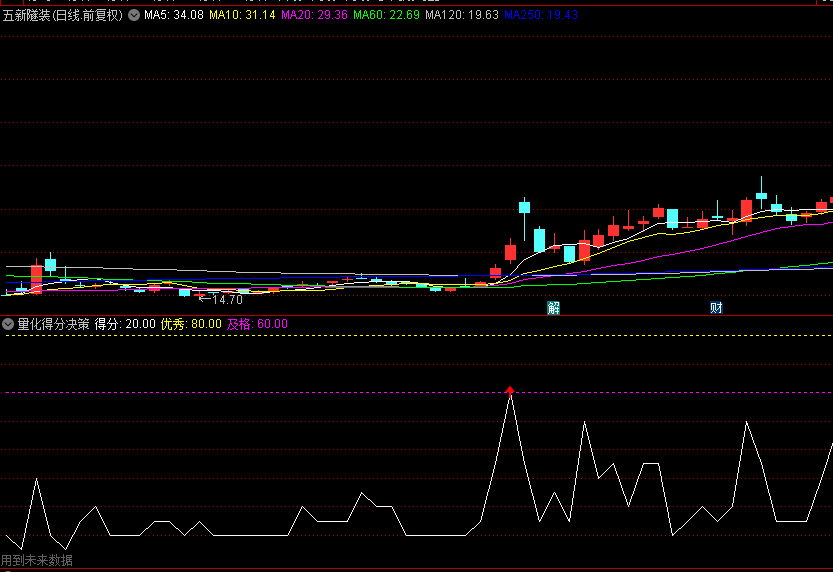The width and height of the screenshot is (833, 572).
Task: Click the 用到未来数据 warning text
Action: pyautogui.click(x=37, y=561)
